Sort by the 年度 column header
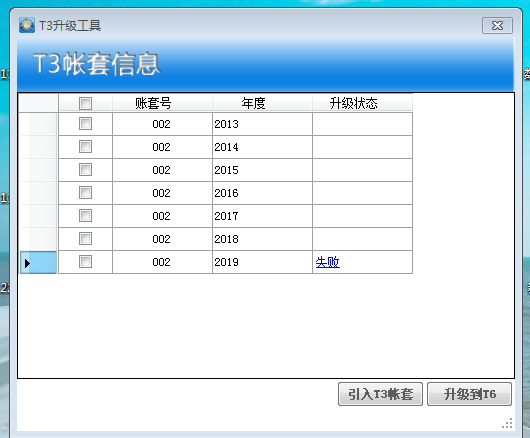The width and height of the screenshot is (530, 438). point(262,103)
